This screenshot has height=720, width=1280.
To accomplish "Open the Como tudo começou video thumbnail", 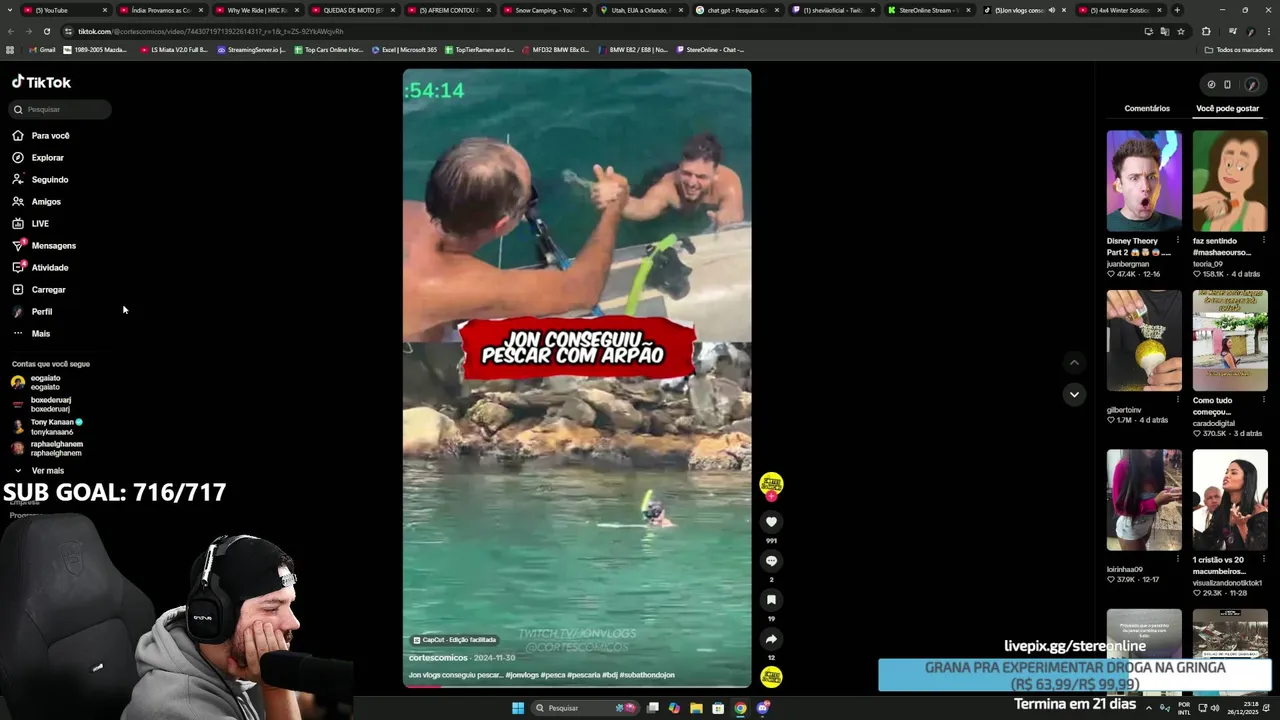I will pos(1230,341).
